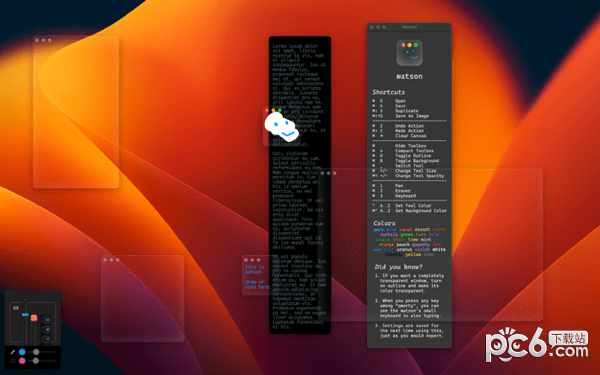The image size is (600, 375).
Task: Click the "Compact Toolbox" shortcut row
Action: tap(403, 151)
